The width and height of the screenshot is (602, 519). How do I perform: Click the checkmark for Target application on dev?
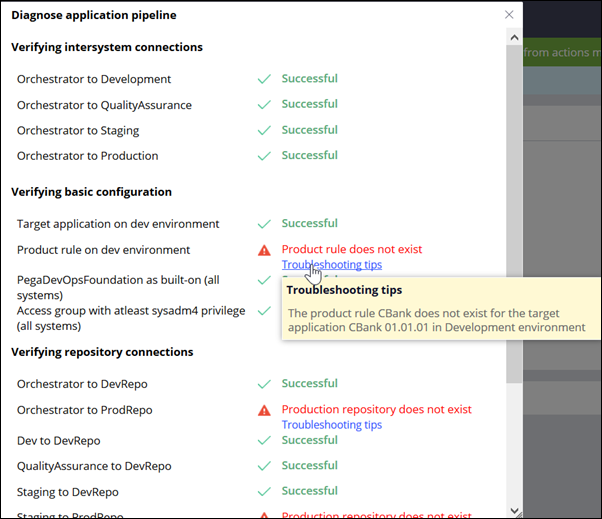(264, 224)
